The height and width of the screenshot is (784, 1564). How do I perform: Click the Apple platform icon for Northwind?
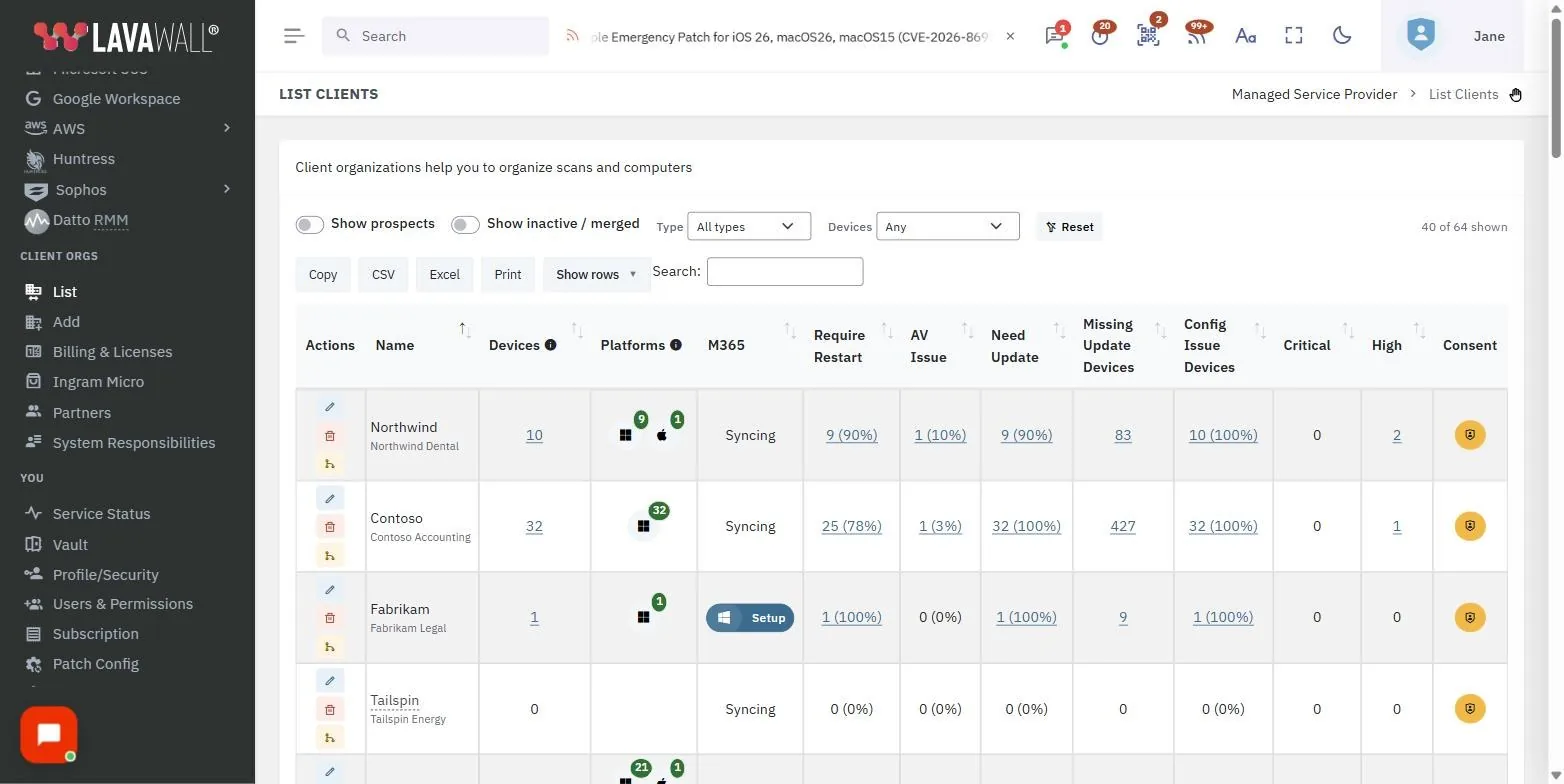[x=662, y=435]
